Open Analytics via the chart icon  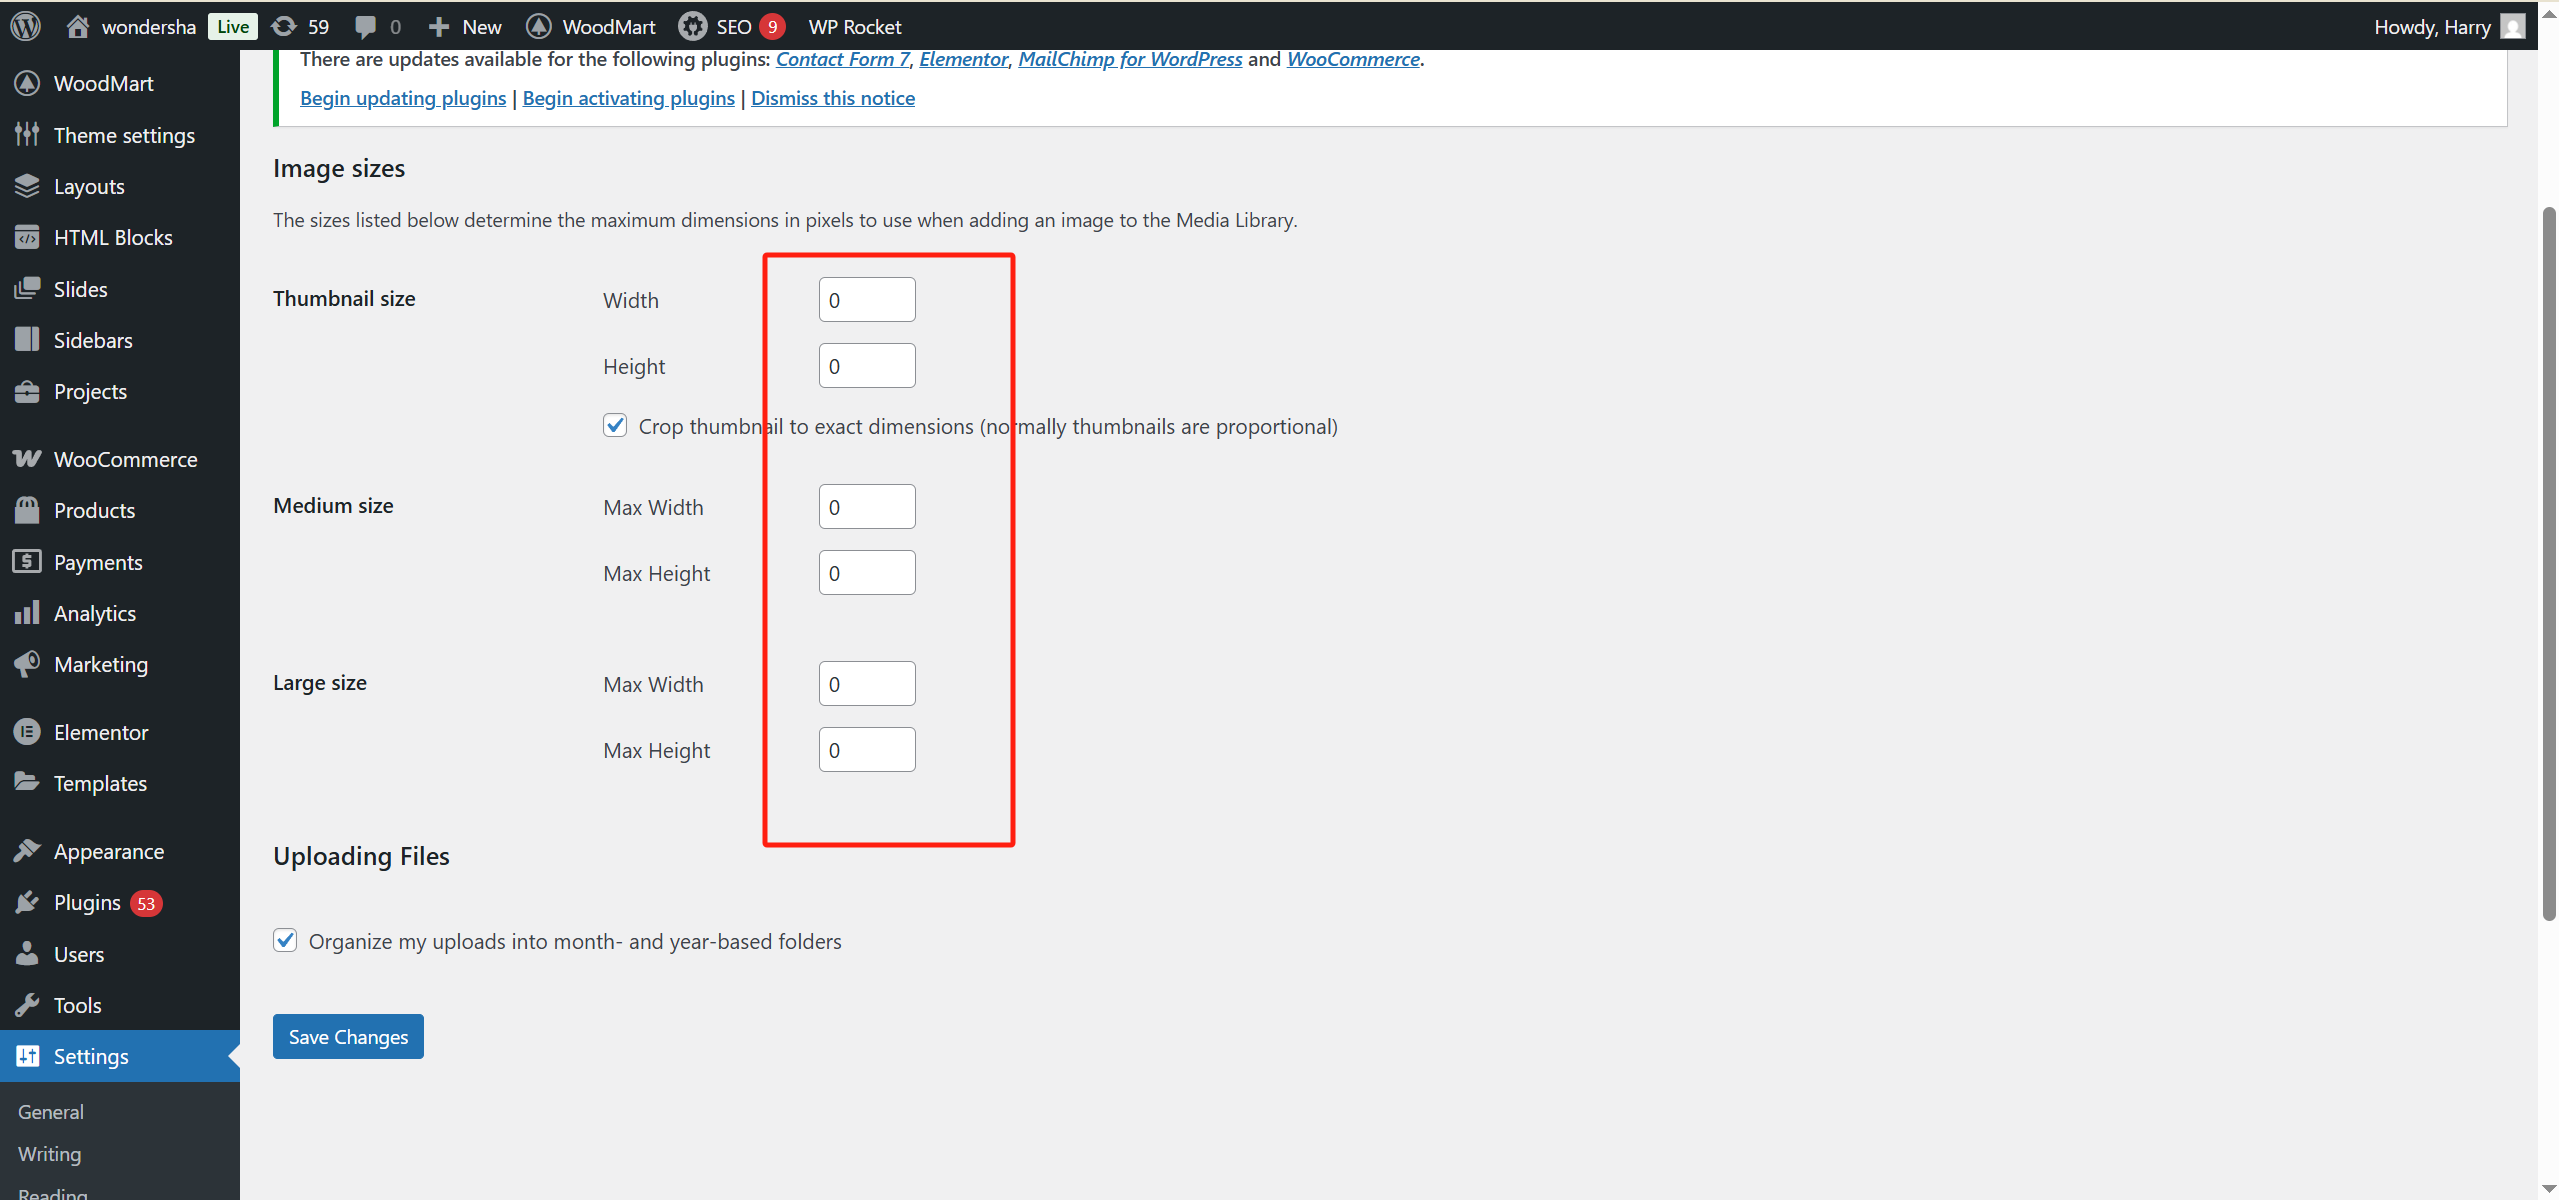pos(27,612)
